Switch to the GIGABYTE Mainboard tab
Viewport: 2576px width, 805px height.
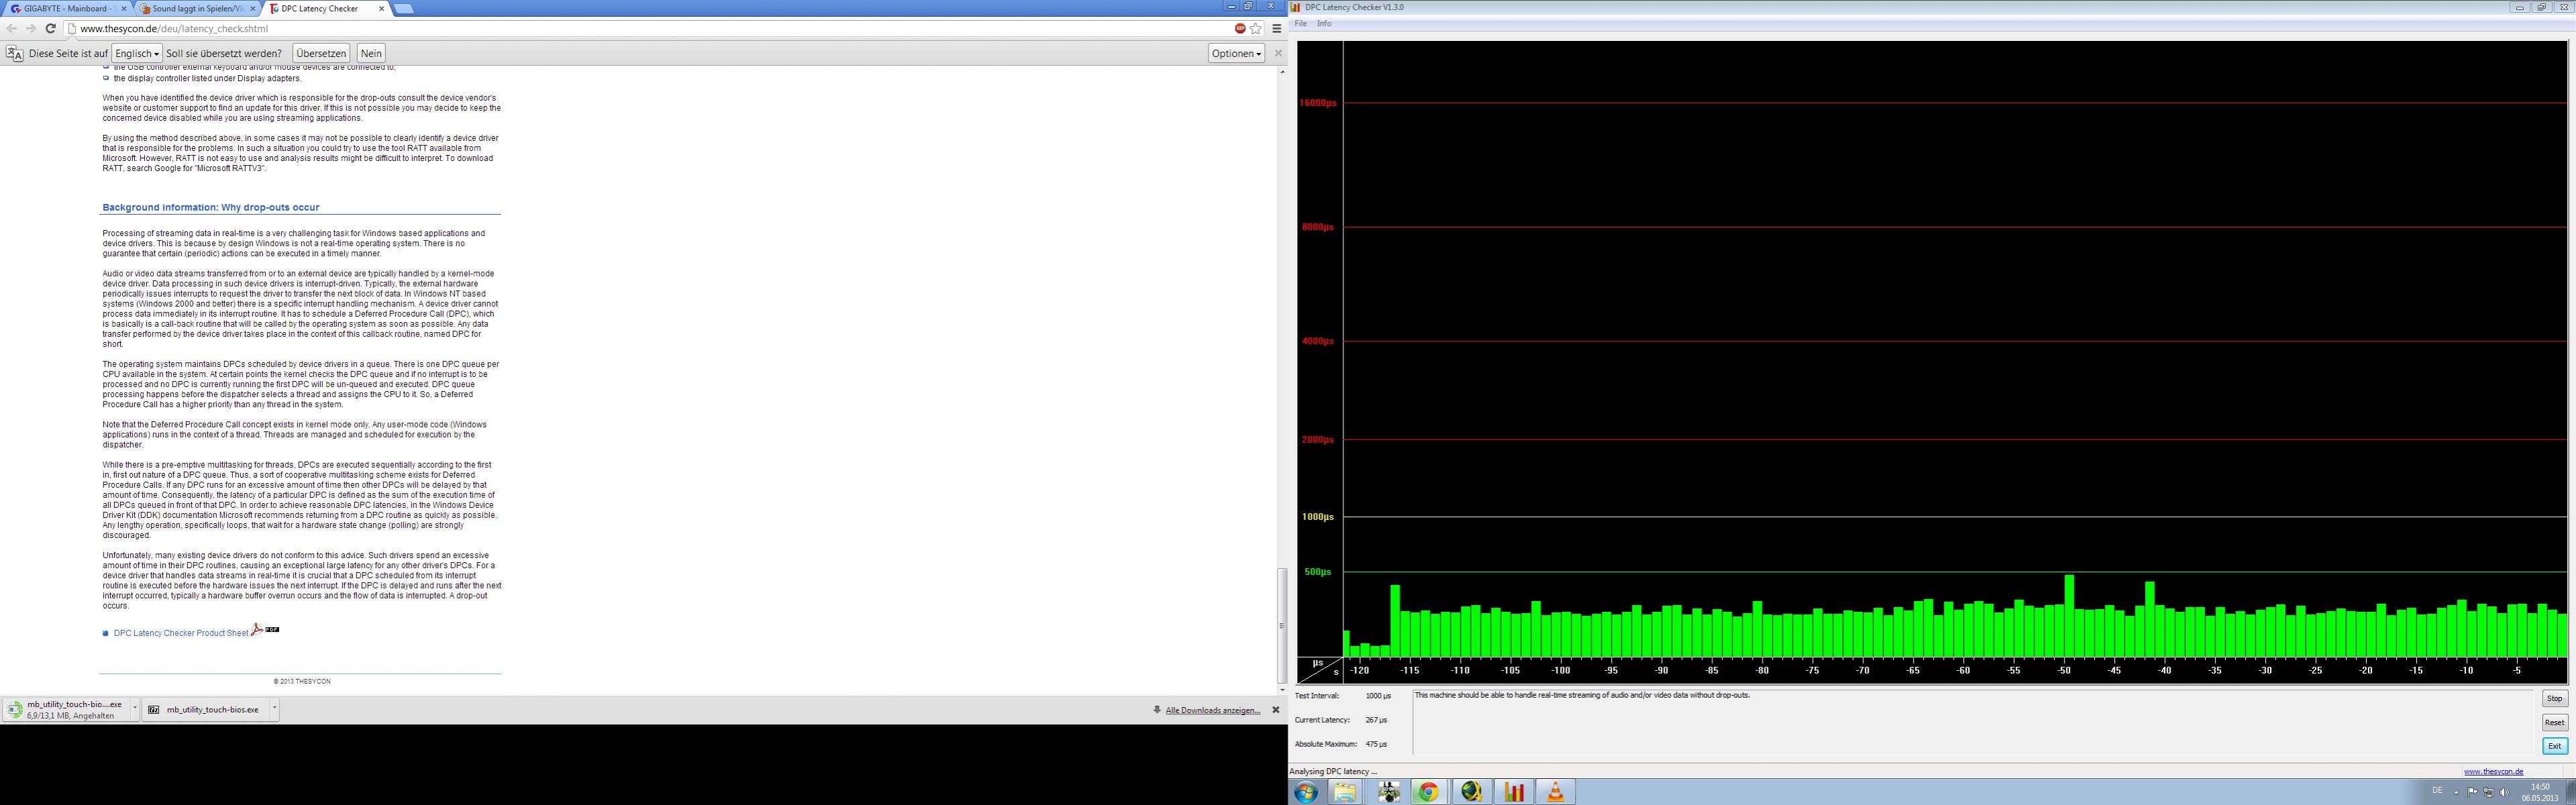(x=66, y=9)
